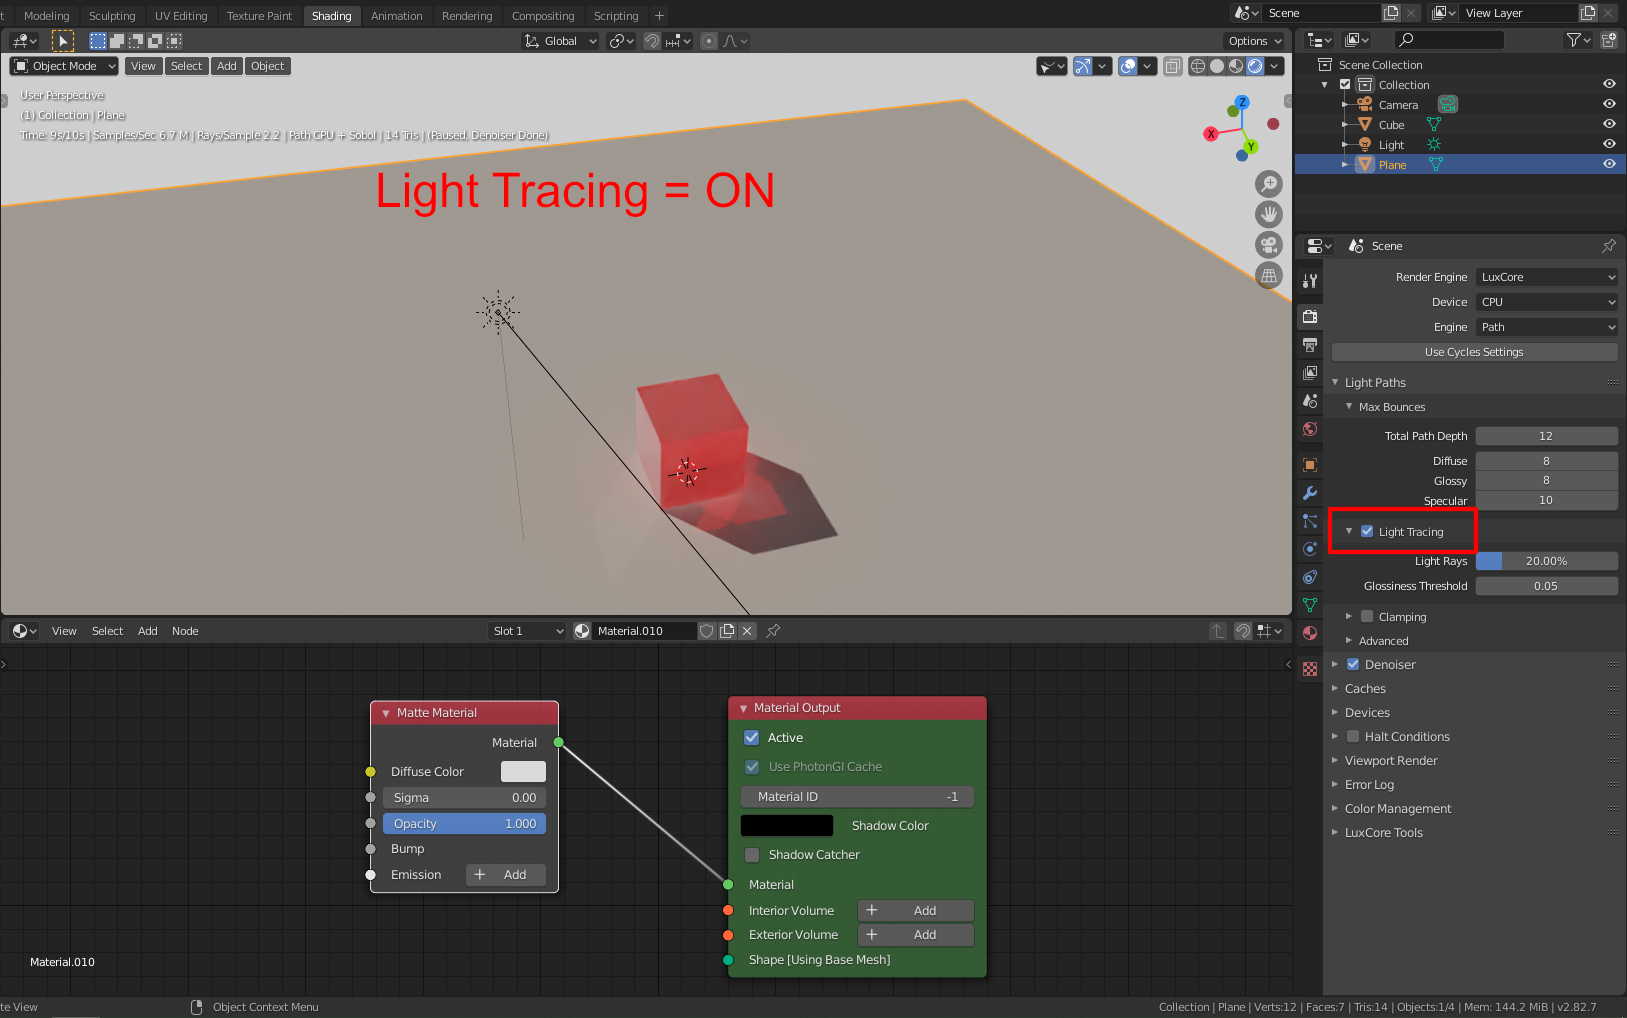The width and height of the screenshot is (1627, 1018).
Task: Toggle camera view with camera gizmo
Action: click(x=1269, y=245)
